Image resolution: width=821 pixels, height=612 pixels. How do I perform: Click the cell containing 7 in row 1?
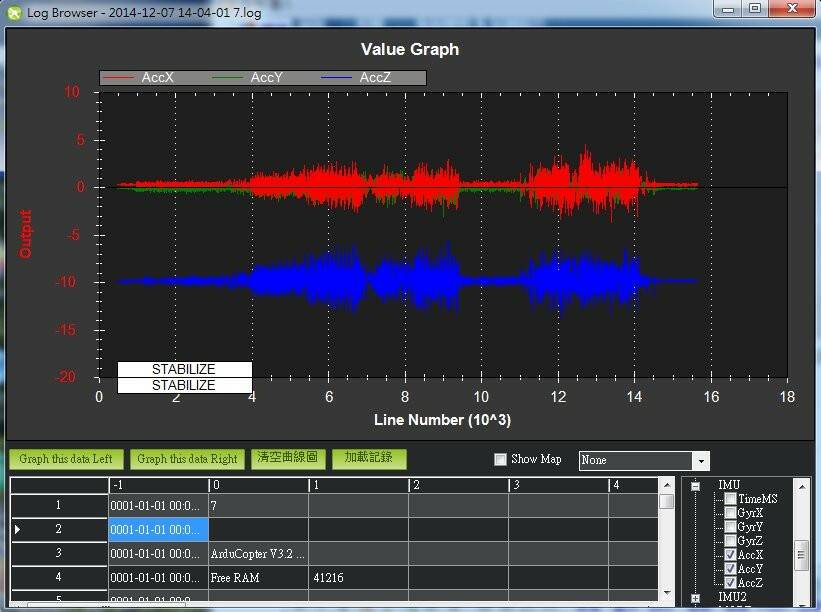coord(259,506)
